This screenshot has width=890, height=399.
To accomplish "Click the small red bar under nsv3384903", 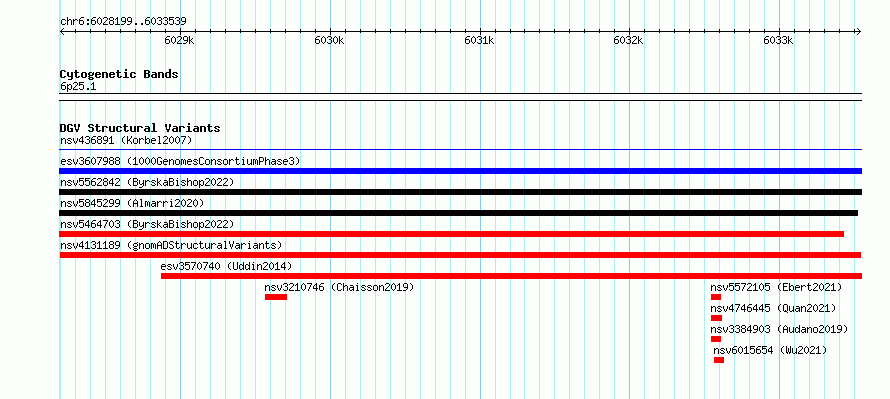I will (716, 339).
